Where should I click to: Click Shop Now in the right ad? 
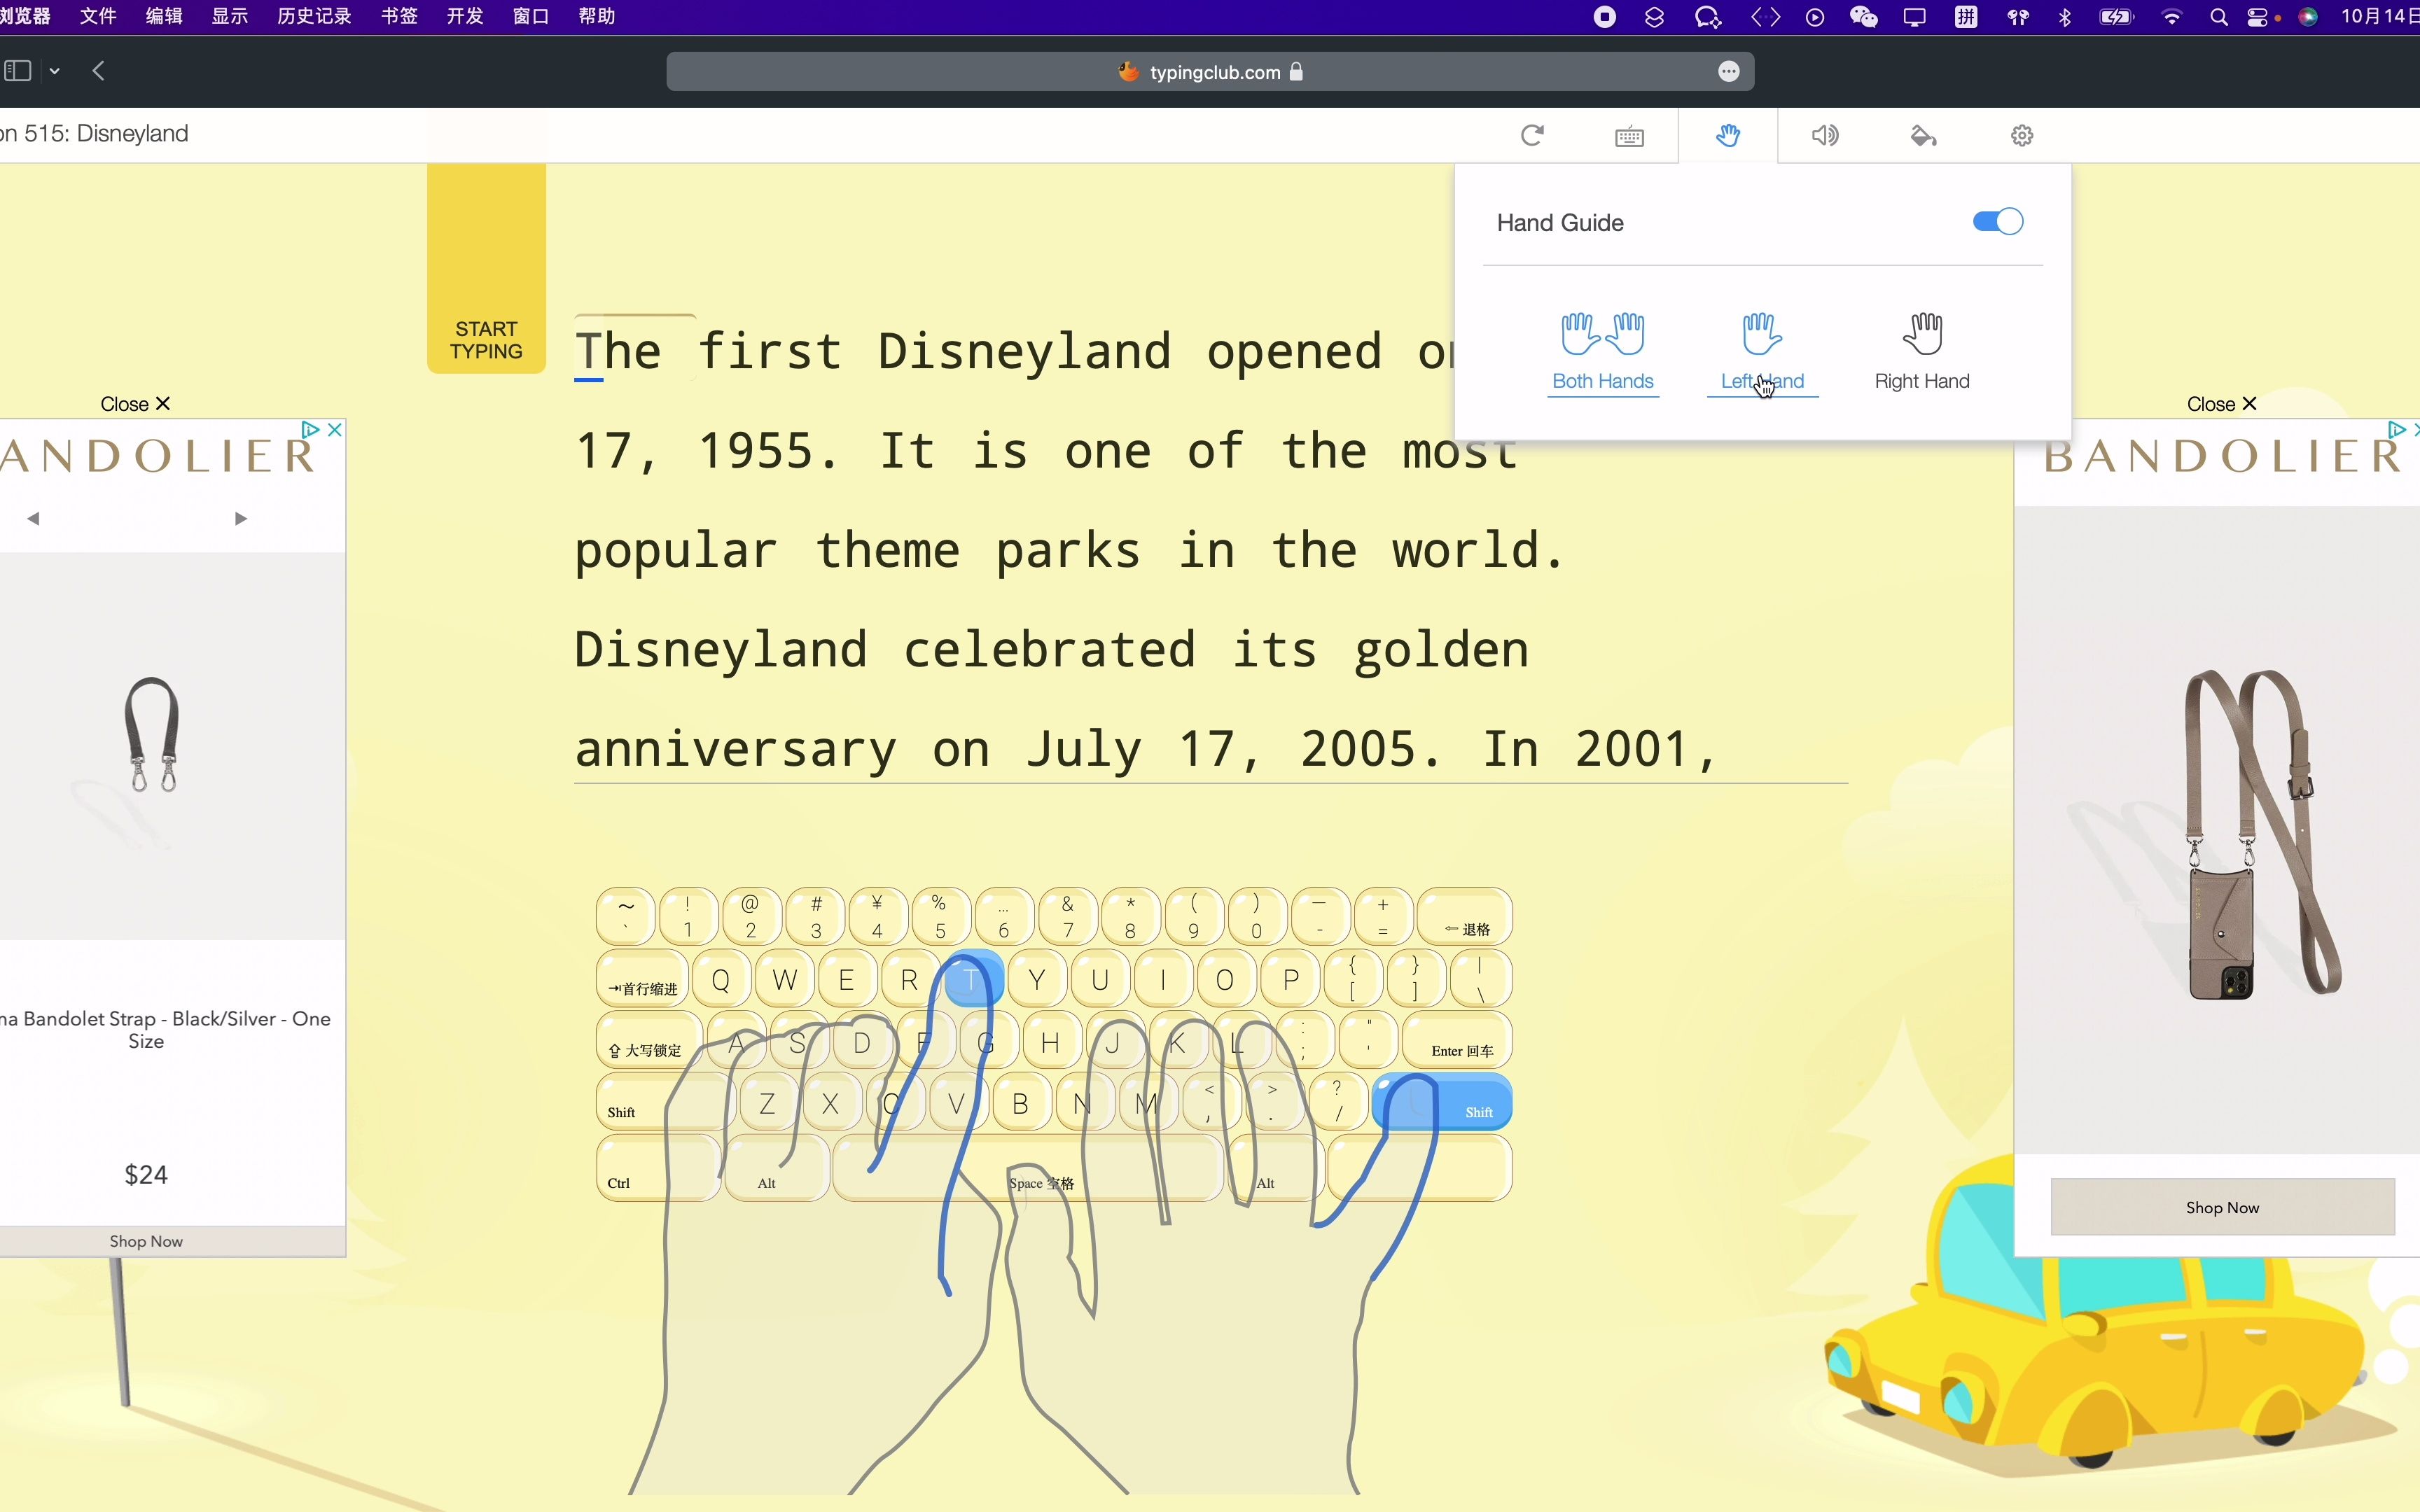pyautogui.click(x=2222, y=1207)
